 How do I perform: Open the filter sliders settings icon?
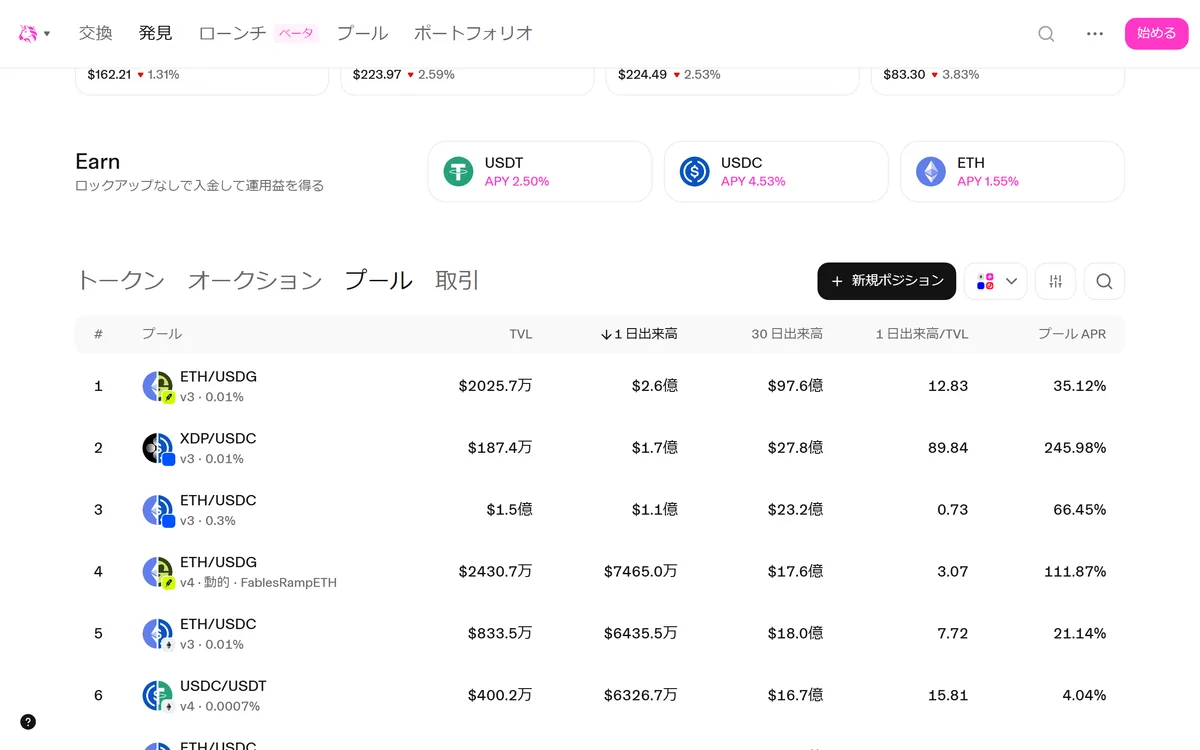(x=1055, y=281)
